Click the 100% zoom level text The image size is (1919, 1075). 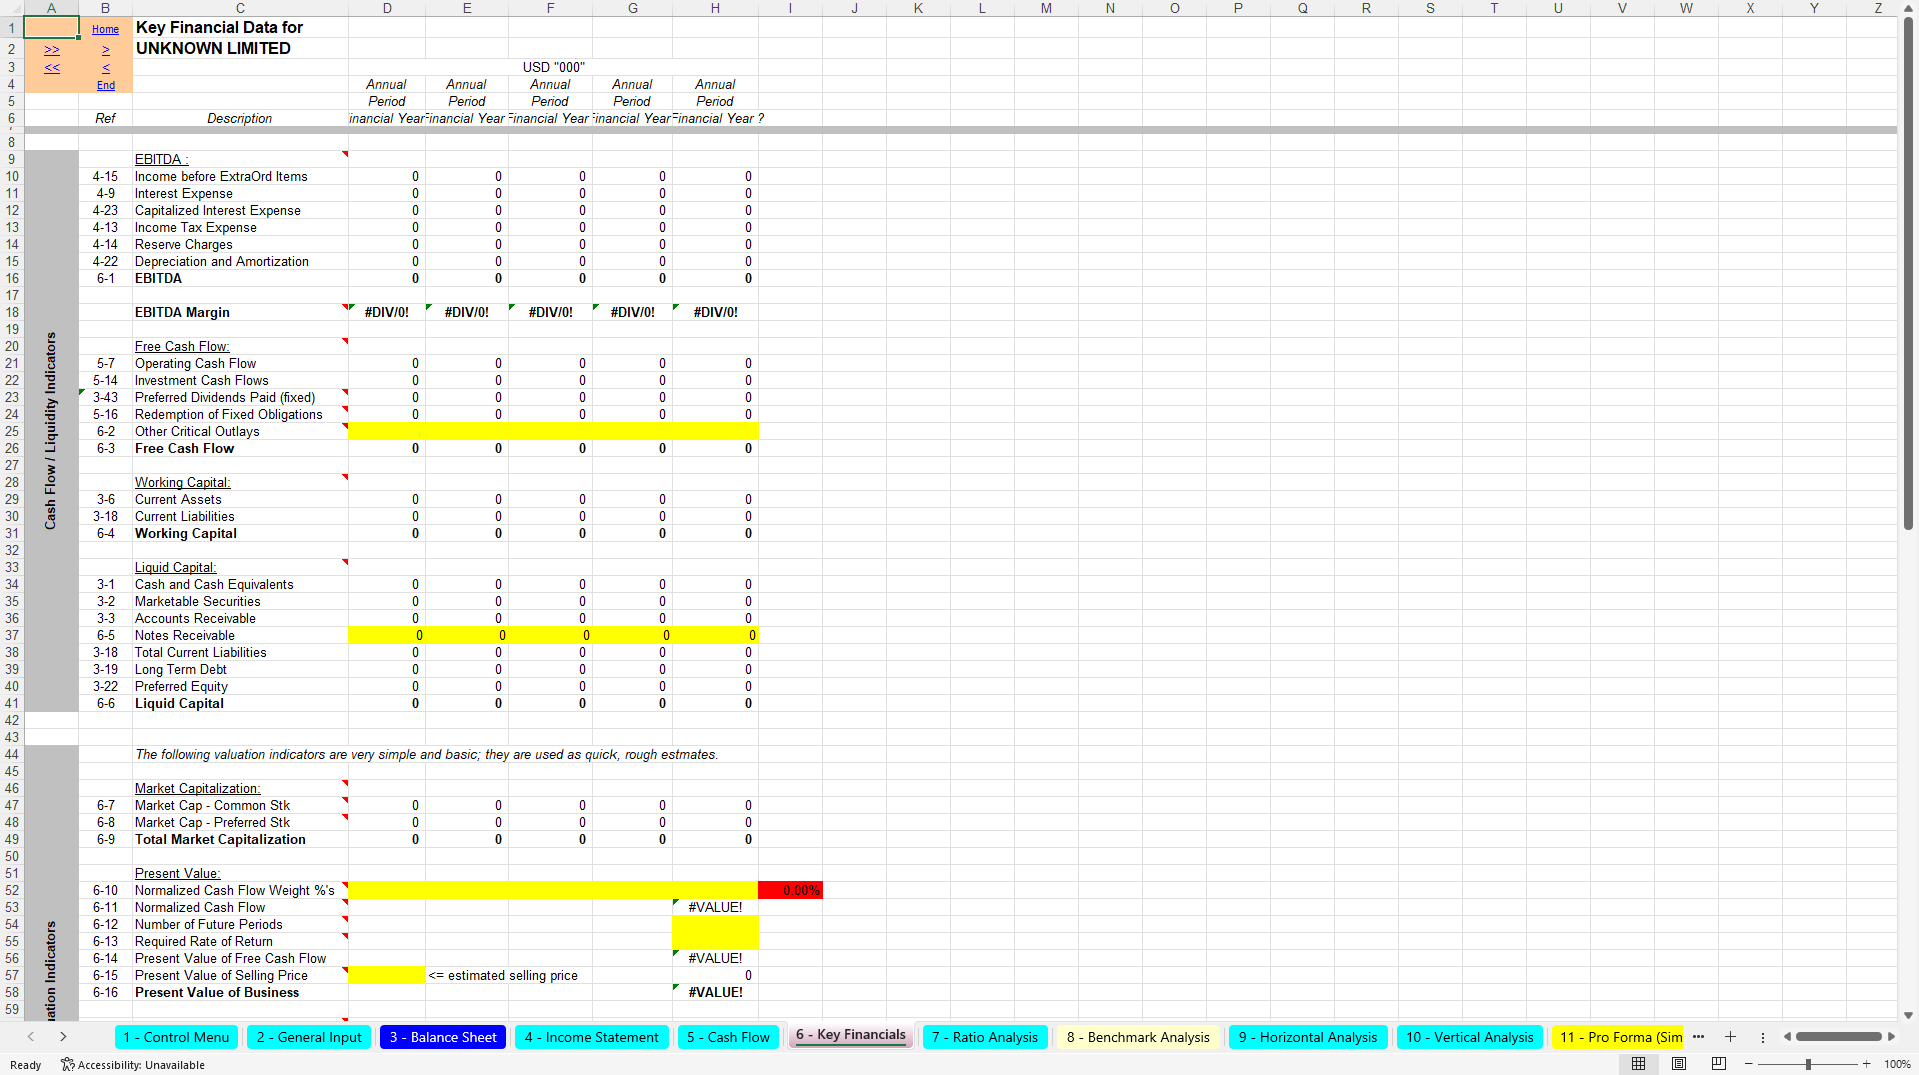(x=1897, y=1064)
